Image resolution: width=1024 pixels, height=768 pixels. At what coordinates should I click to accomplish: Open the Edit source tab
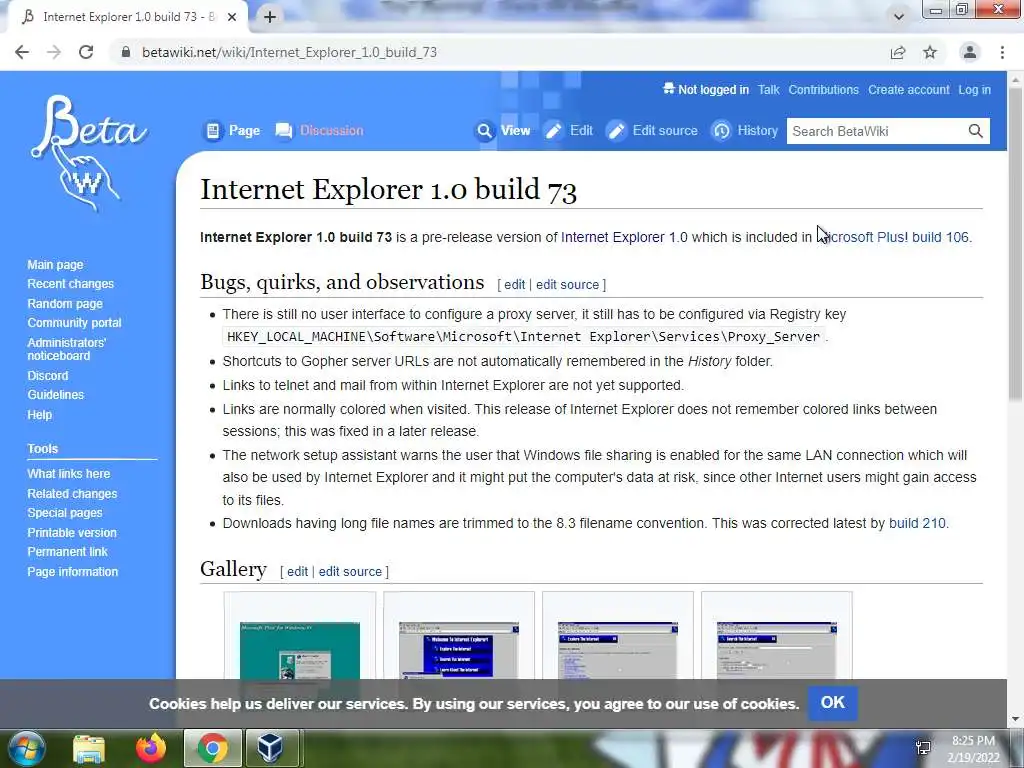(x=652, y=131)
